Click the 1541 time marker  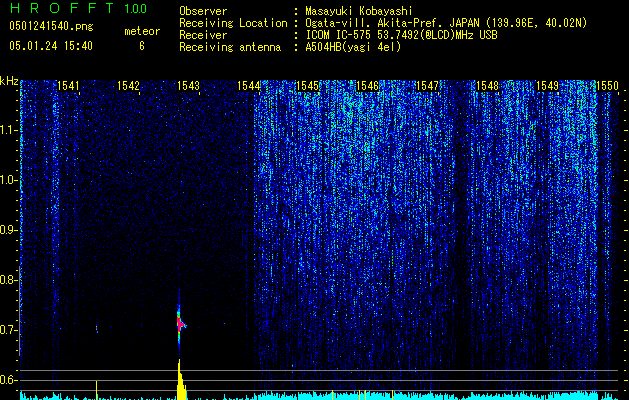click(x=68, y=86)
